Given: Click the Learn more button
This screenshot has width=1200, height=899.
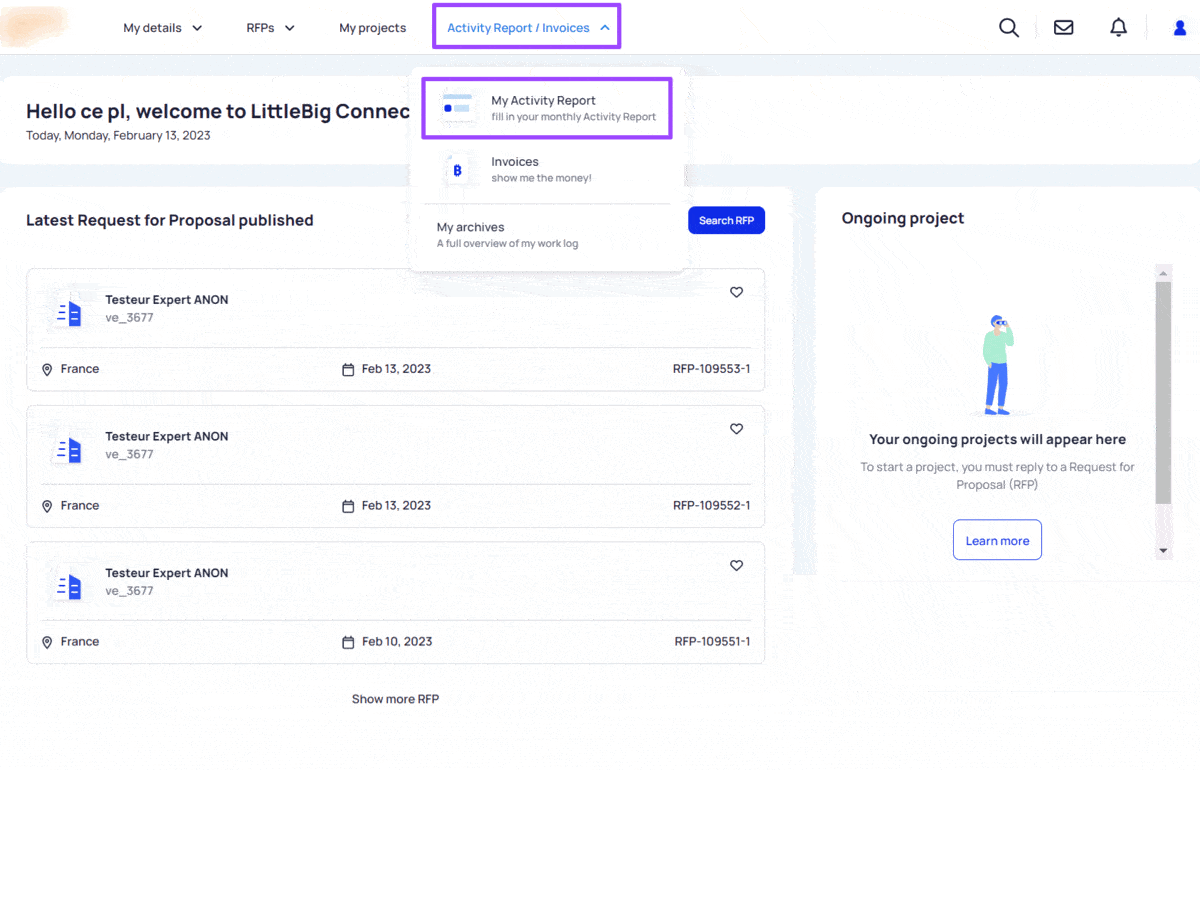Looking at the screenshot, I should 997,540.
